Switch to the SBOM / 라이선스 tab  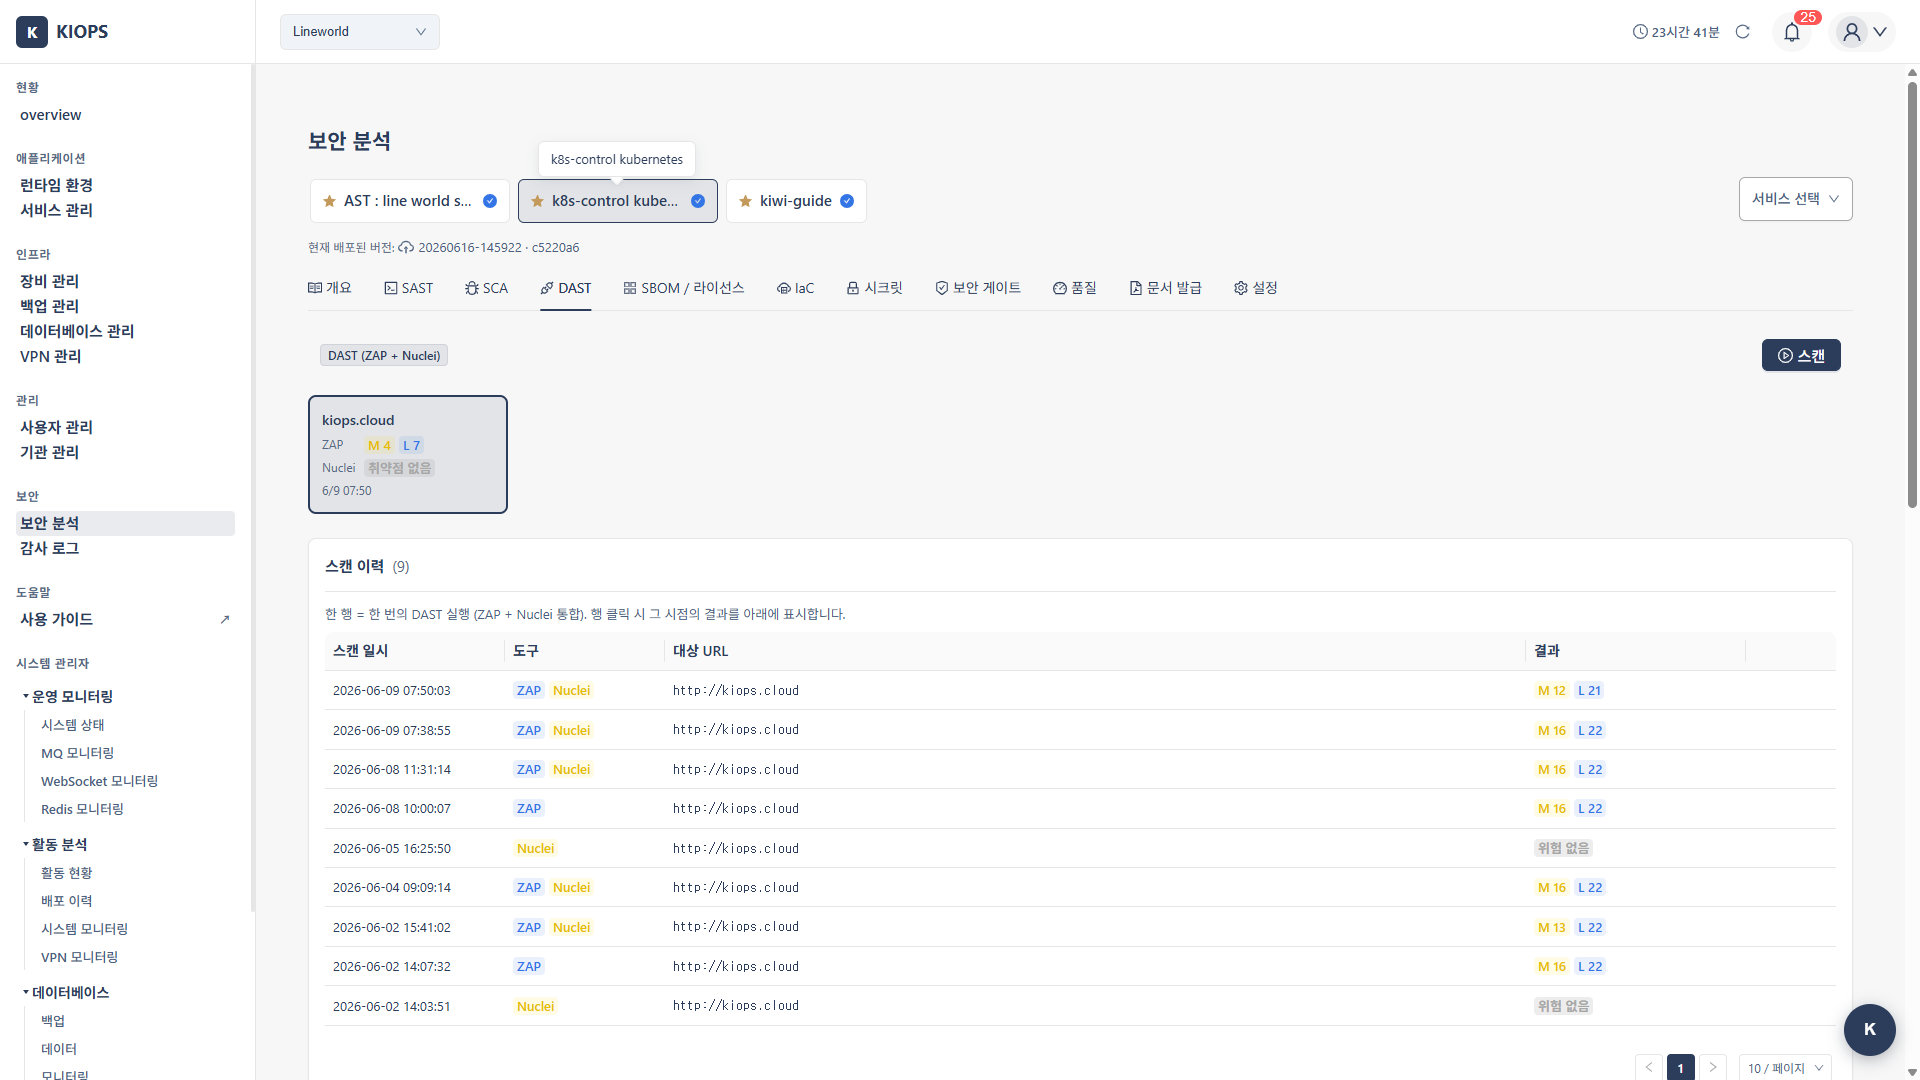pyautogui.click(x=684, y=288)
